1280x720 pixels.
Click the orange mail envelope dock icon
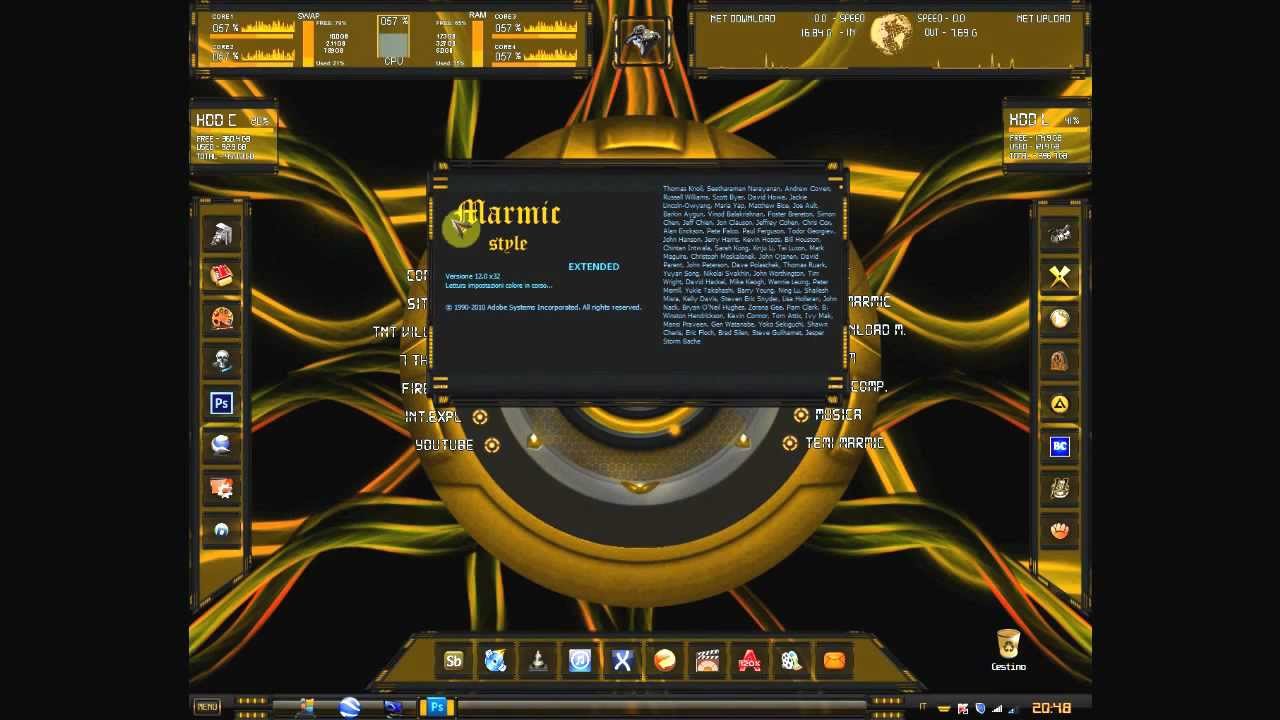pos(834,660)
